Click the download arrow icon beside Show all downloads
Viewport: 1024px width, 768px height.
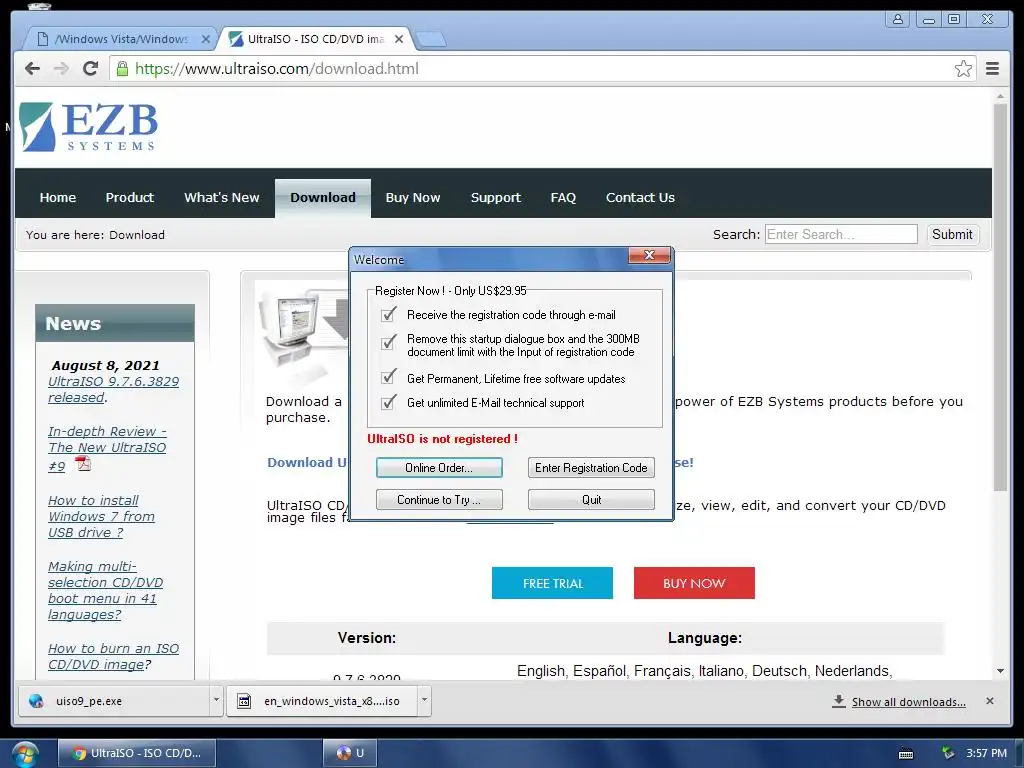[x=839, y=701]
